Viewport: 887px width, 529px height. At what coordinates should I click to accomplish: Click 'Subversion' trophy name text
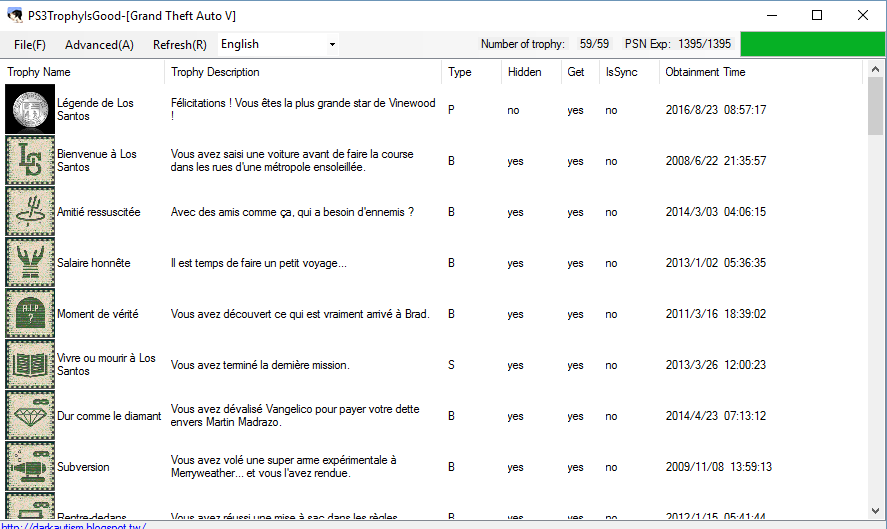tap(83, 467)
